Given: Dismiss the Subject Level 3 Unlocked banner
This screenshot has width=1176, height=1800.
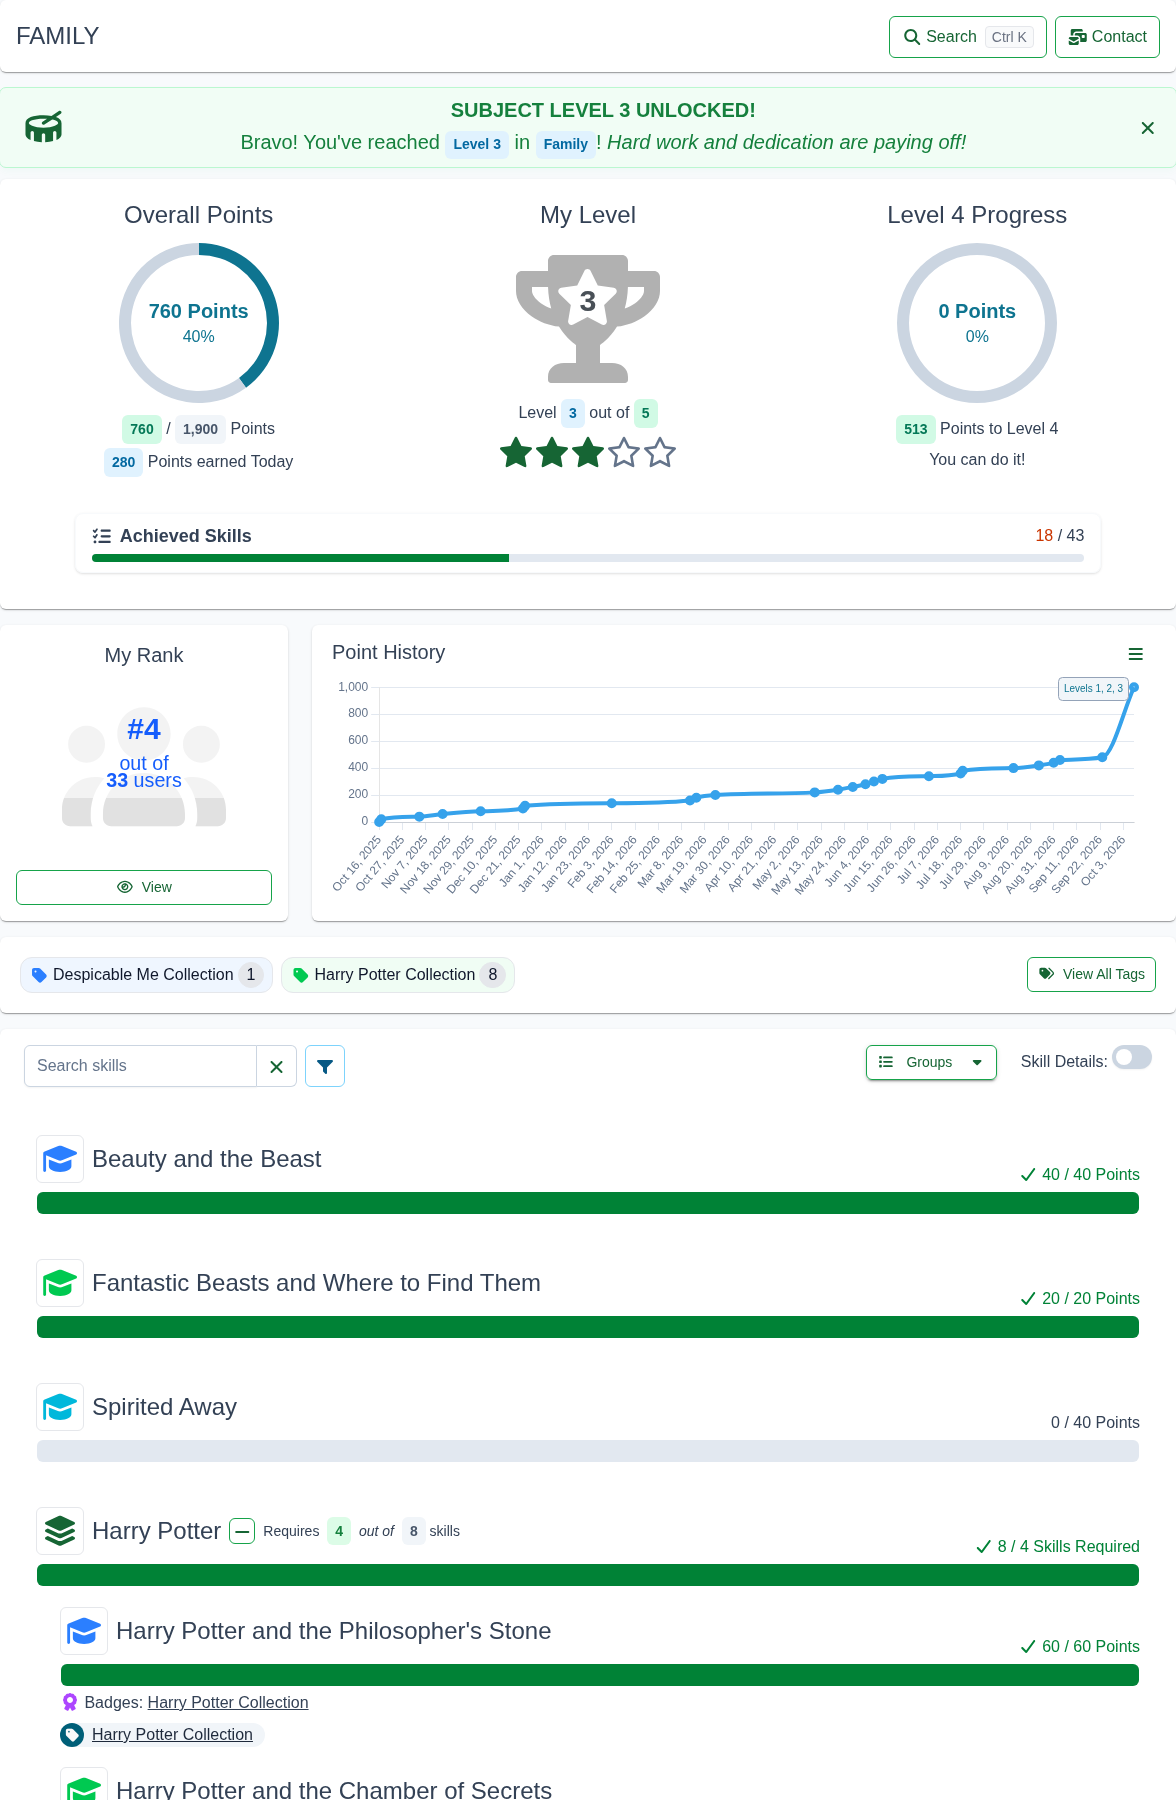Looking at the screenshot, I should tap(1147, 128).
